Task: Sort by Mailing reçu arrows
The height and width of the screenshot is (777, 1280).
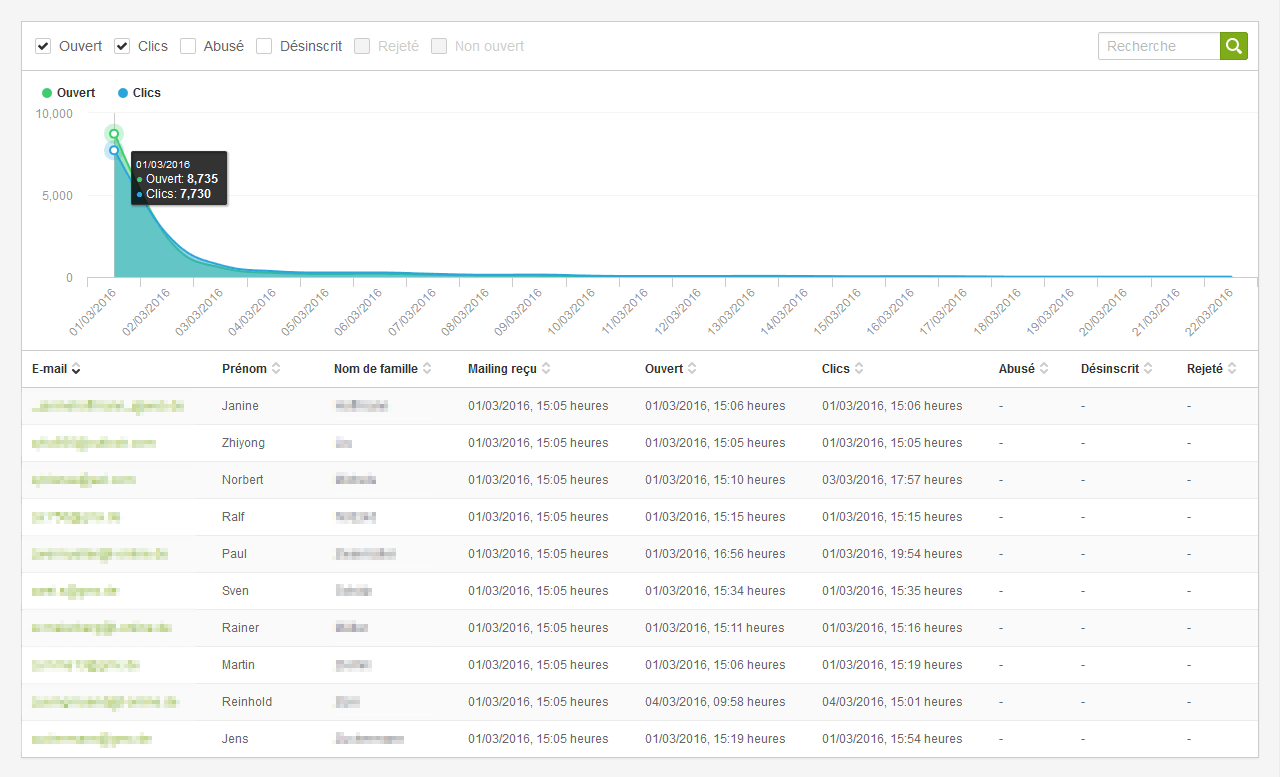Action: click(x=546, y=369)
